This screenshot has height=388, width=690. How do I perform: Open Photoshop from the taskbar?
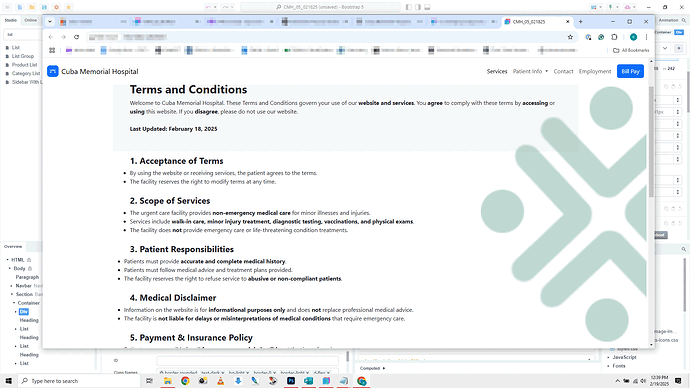(291, 381)
